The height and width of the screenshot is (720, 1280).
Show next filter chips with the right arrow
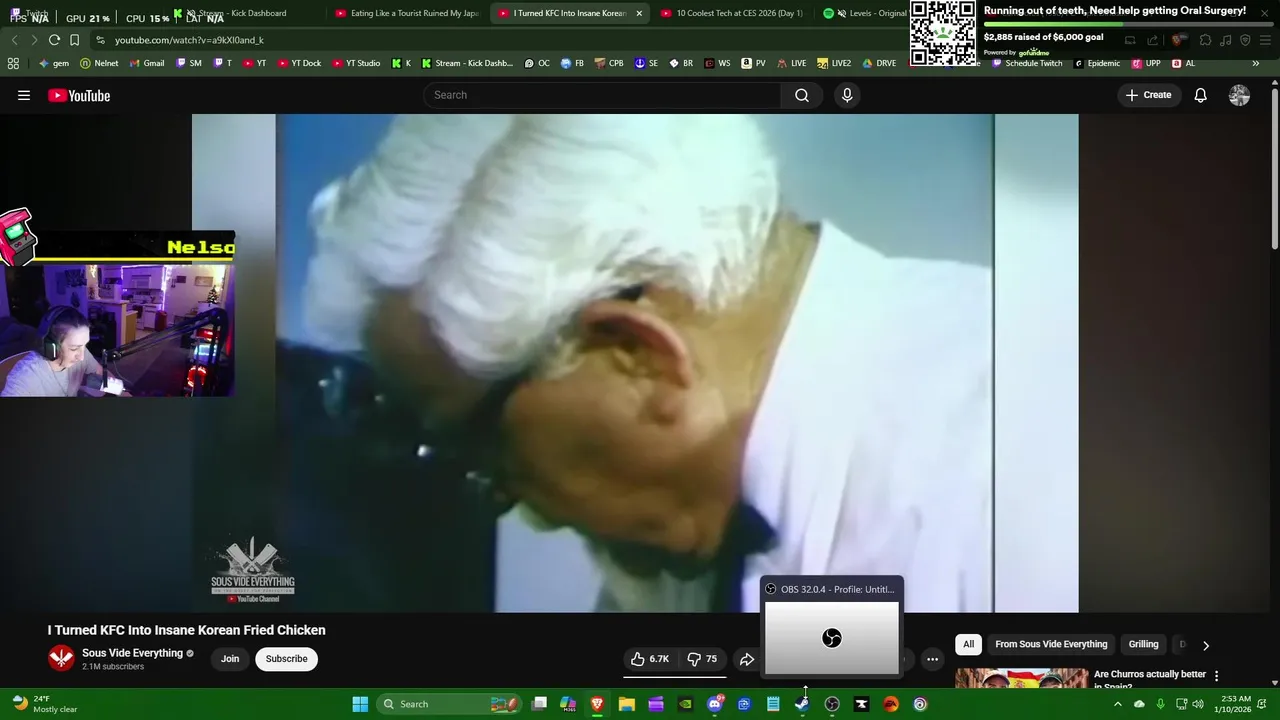[x=1205, y=645]
